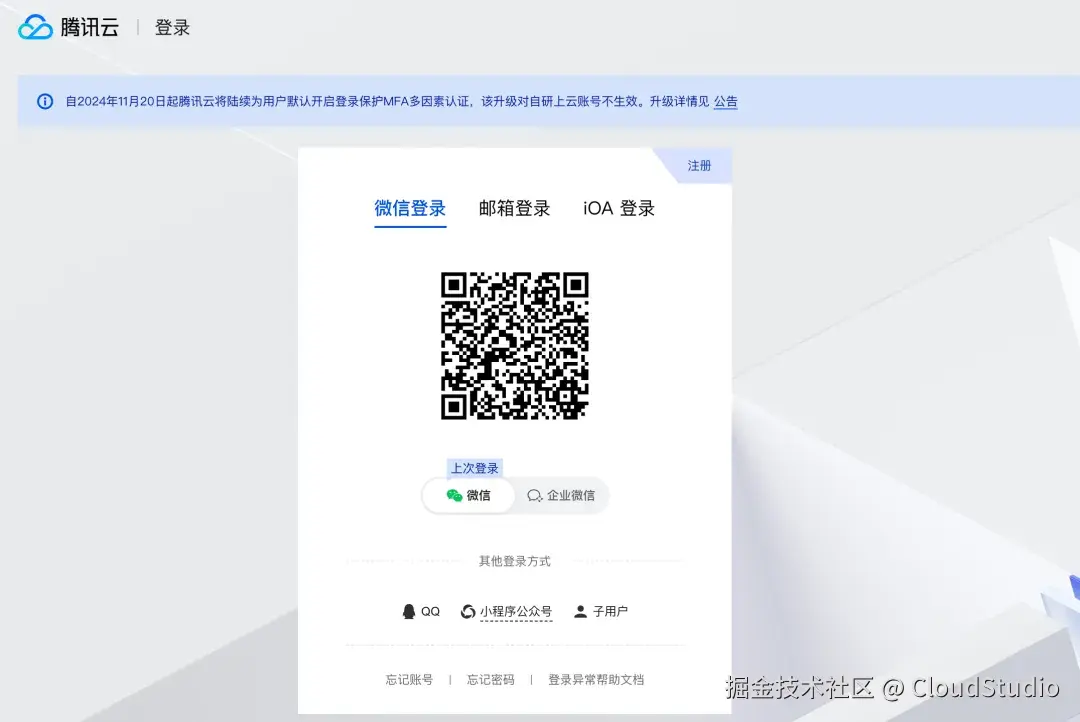Screen dimensions: 1080x722
Task: Toggle back to WeChat personal login mode
Action: coord(470,495)
